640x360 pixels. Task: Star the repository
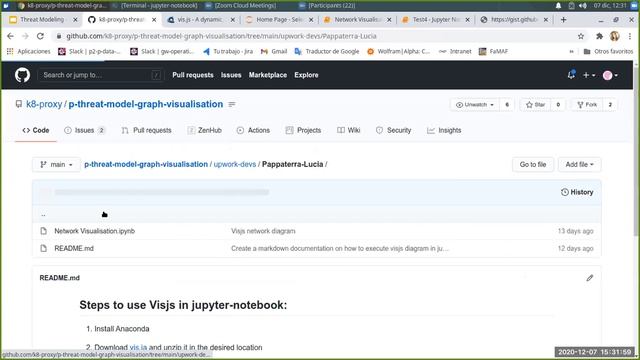[536, 105]
